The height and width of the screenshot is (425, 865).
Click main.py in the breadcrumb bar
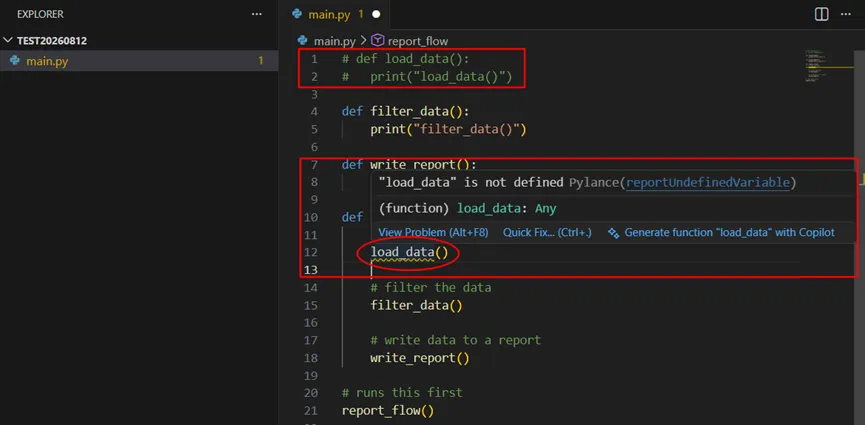pos(335,41)
